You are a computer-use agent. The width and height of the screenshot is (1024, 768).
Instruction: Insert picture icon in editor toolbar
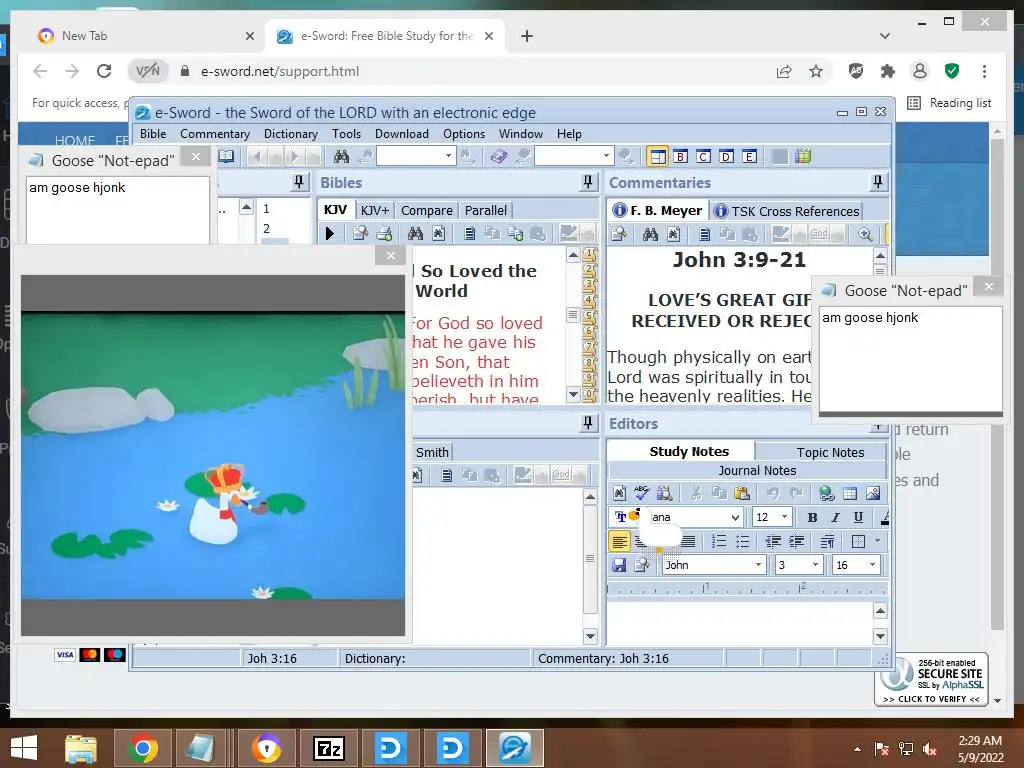872,493
